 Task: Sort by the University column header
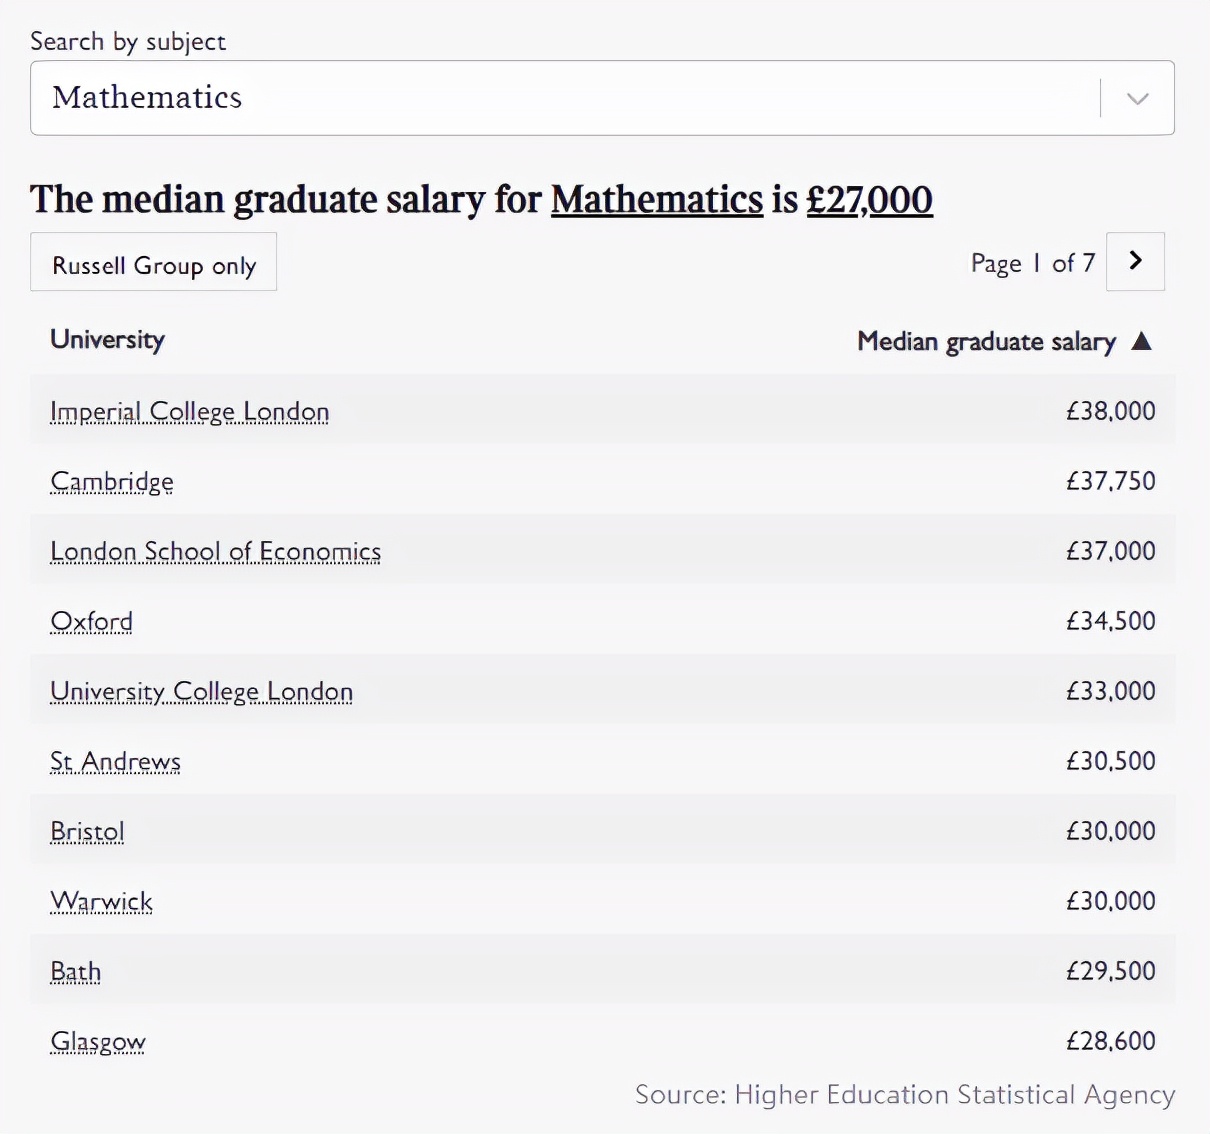(107, 339)
